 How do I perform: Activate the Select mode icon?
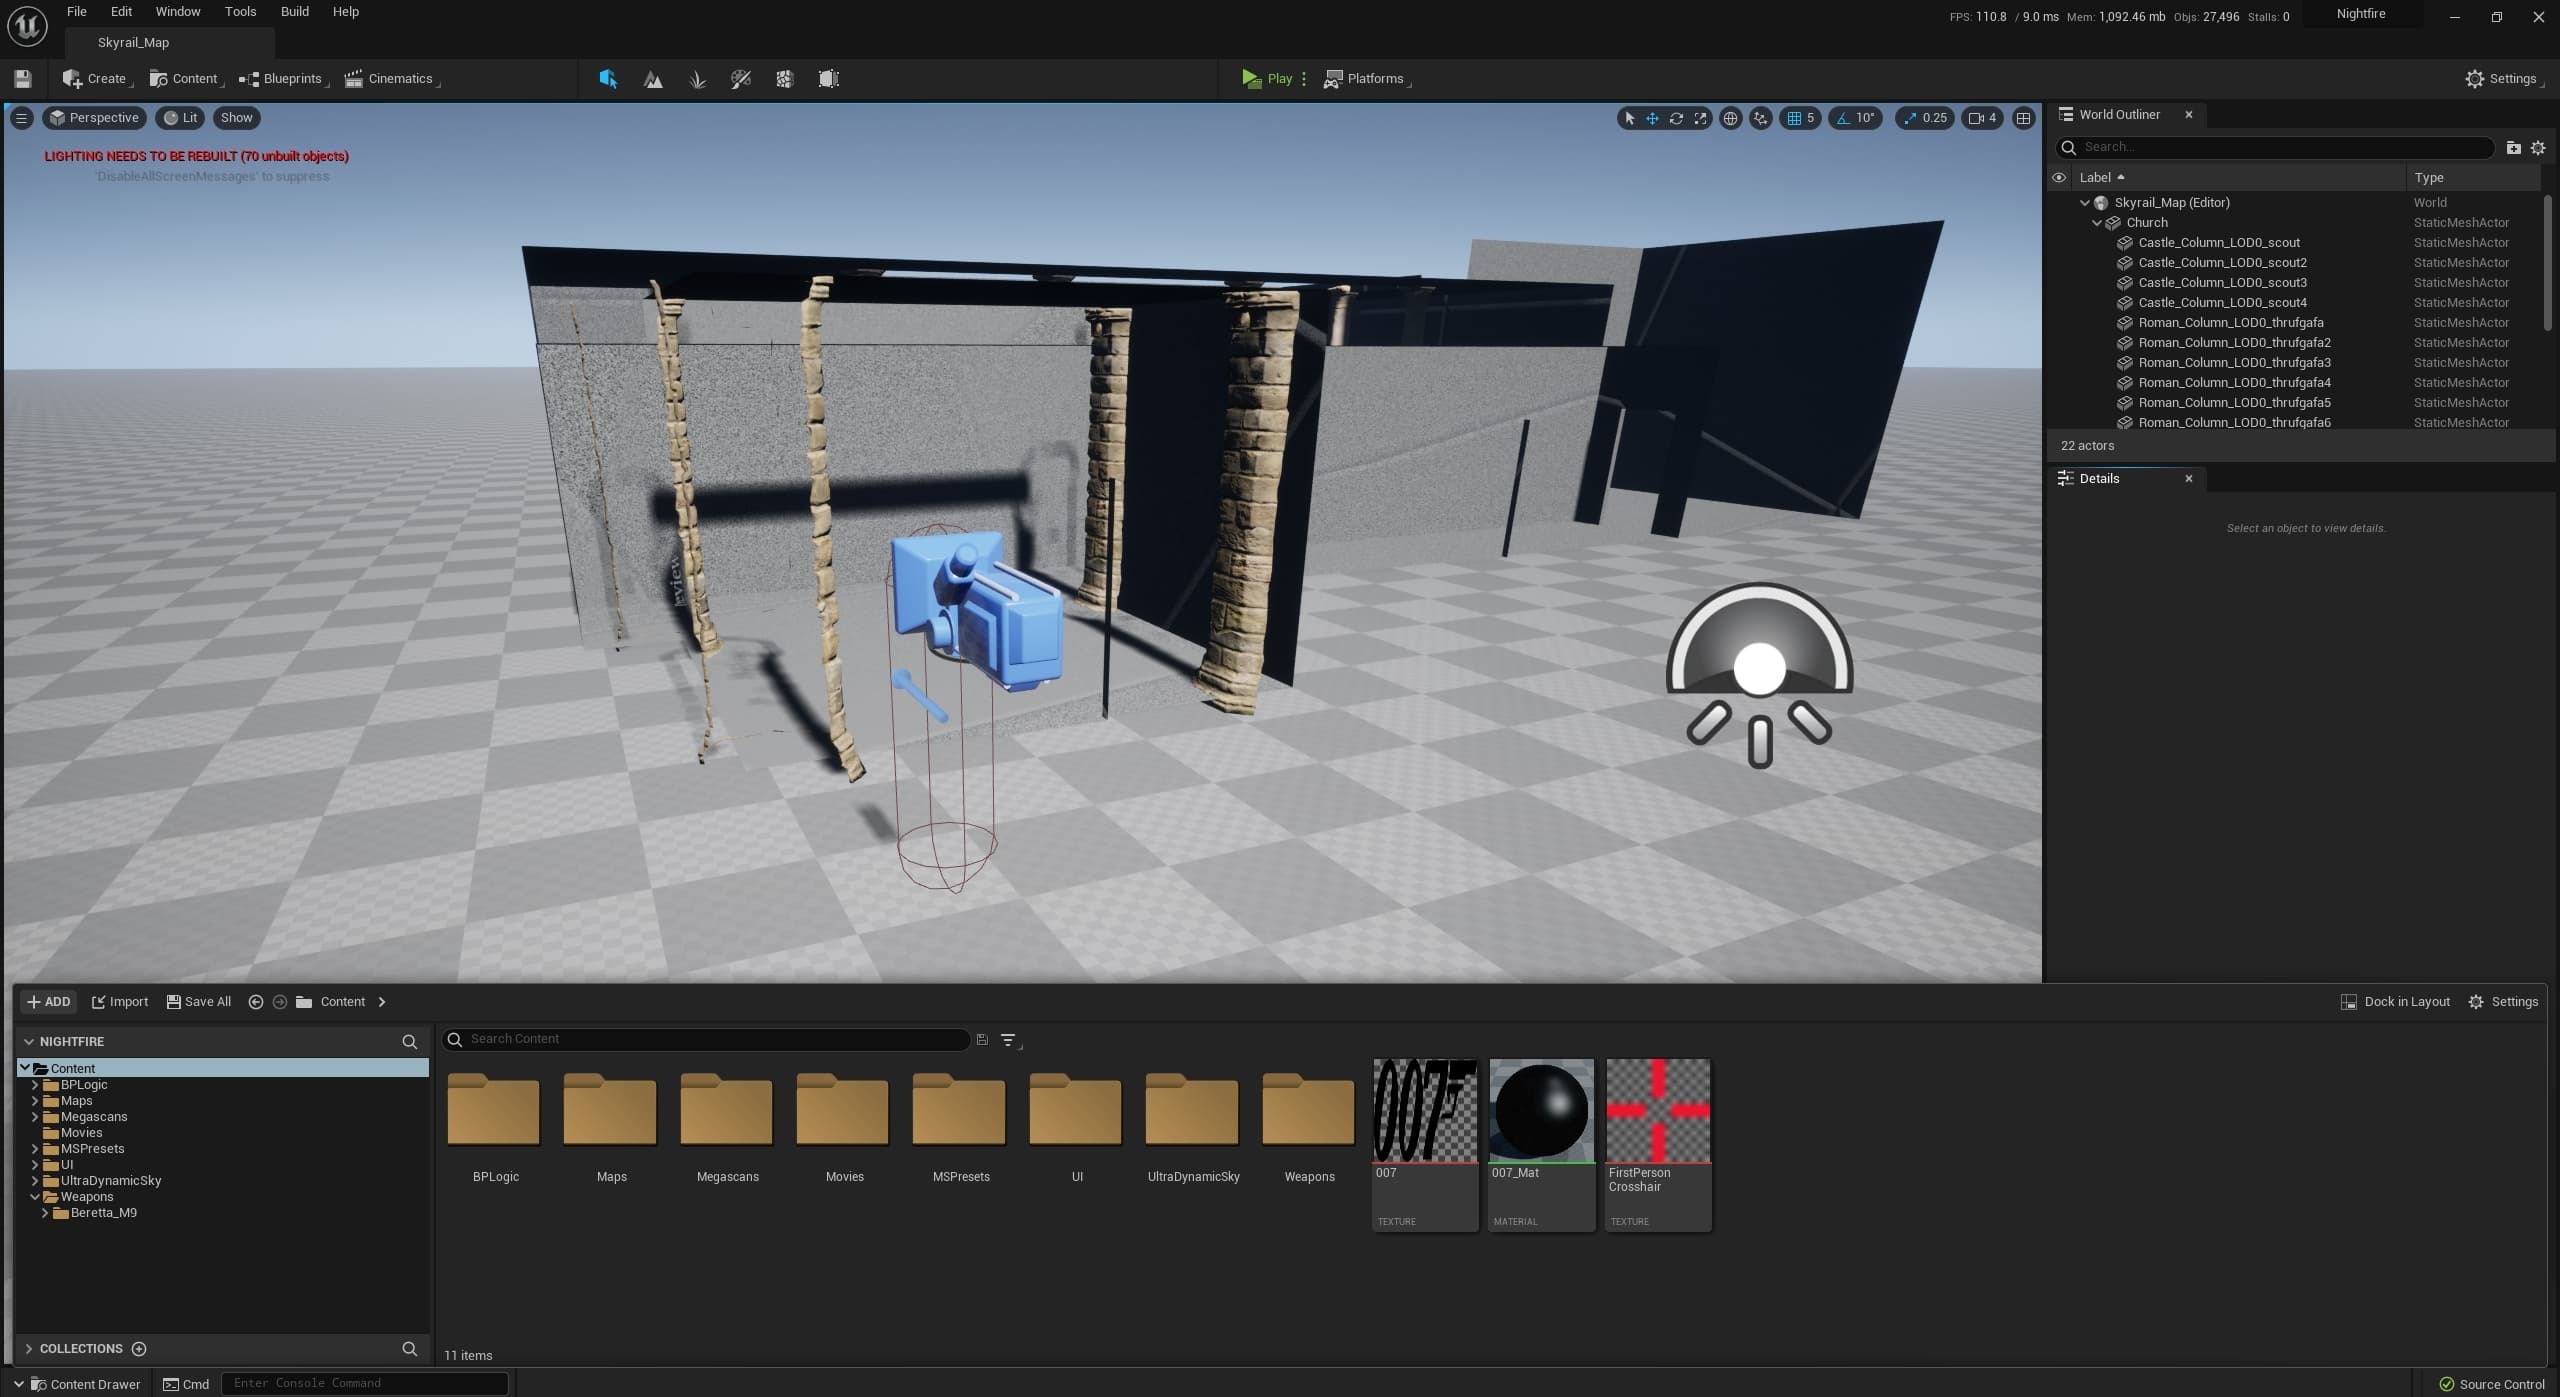(x=608, y=79)
